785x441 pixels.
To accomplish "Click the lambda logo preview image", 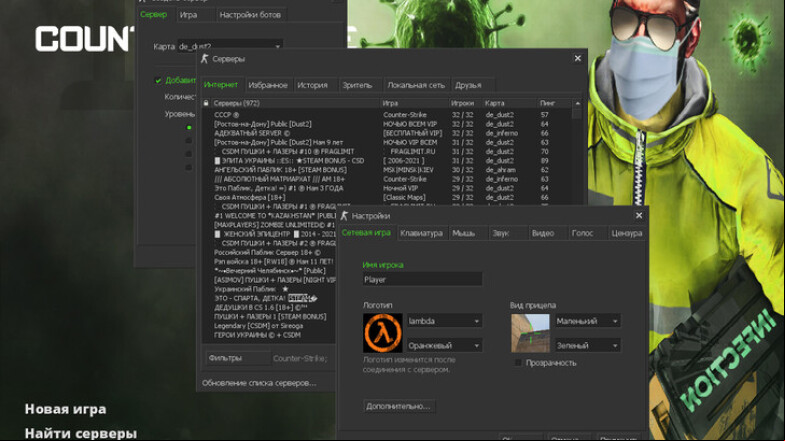I will click(x=382, y=333).
